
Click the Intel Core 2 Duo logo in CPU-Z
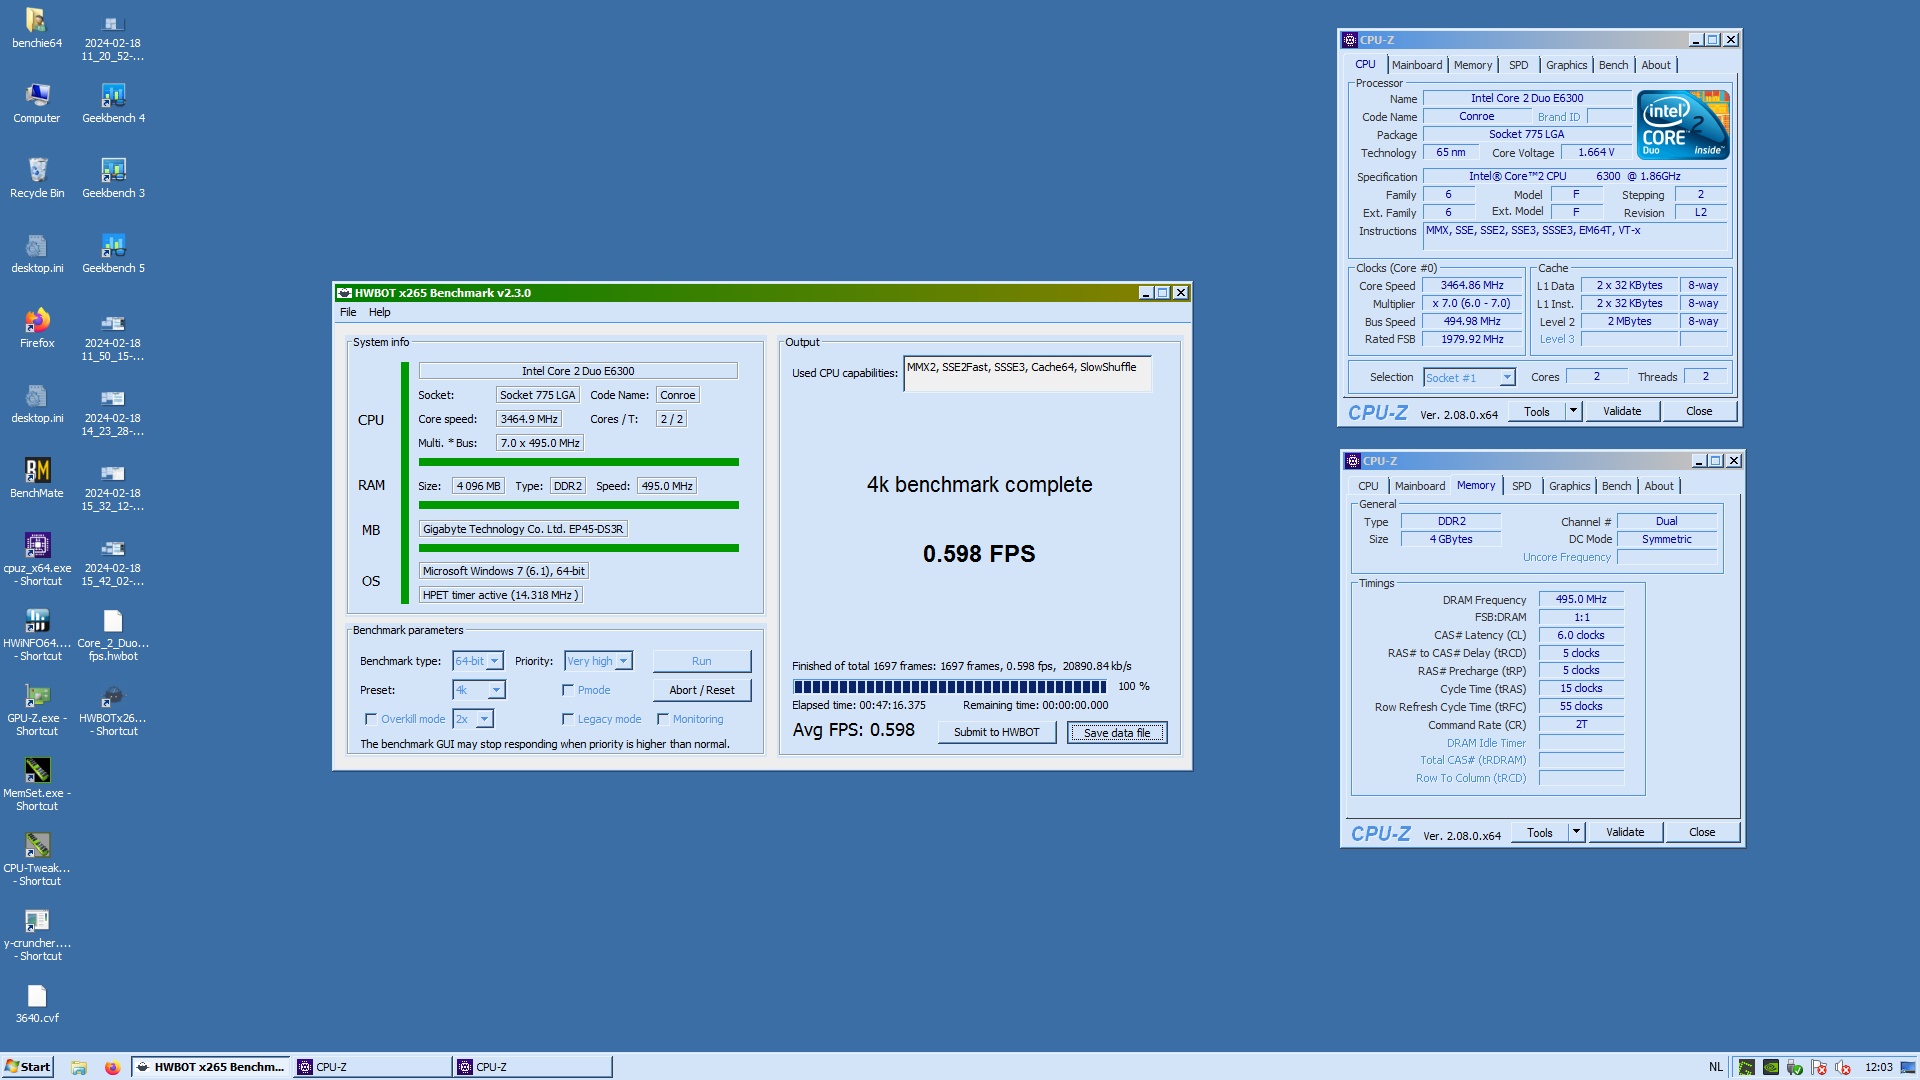point(1683,125)
